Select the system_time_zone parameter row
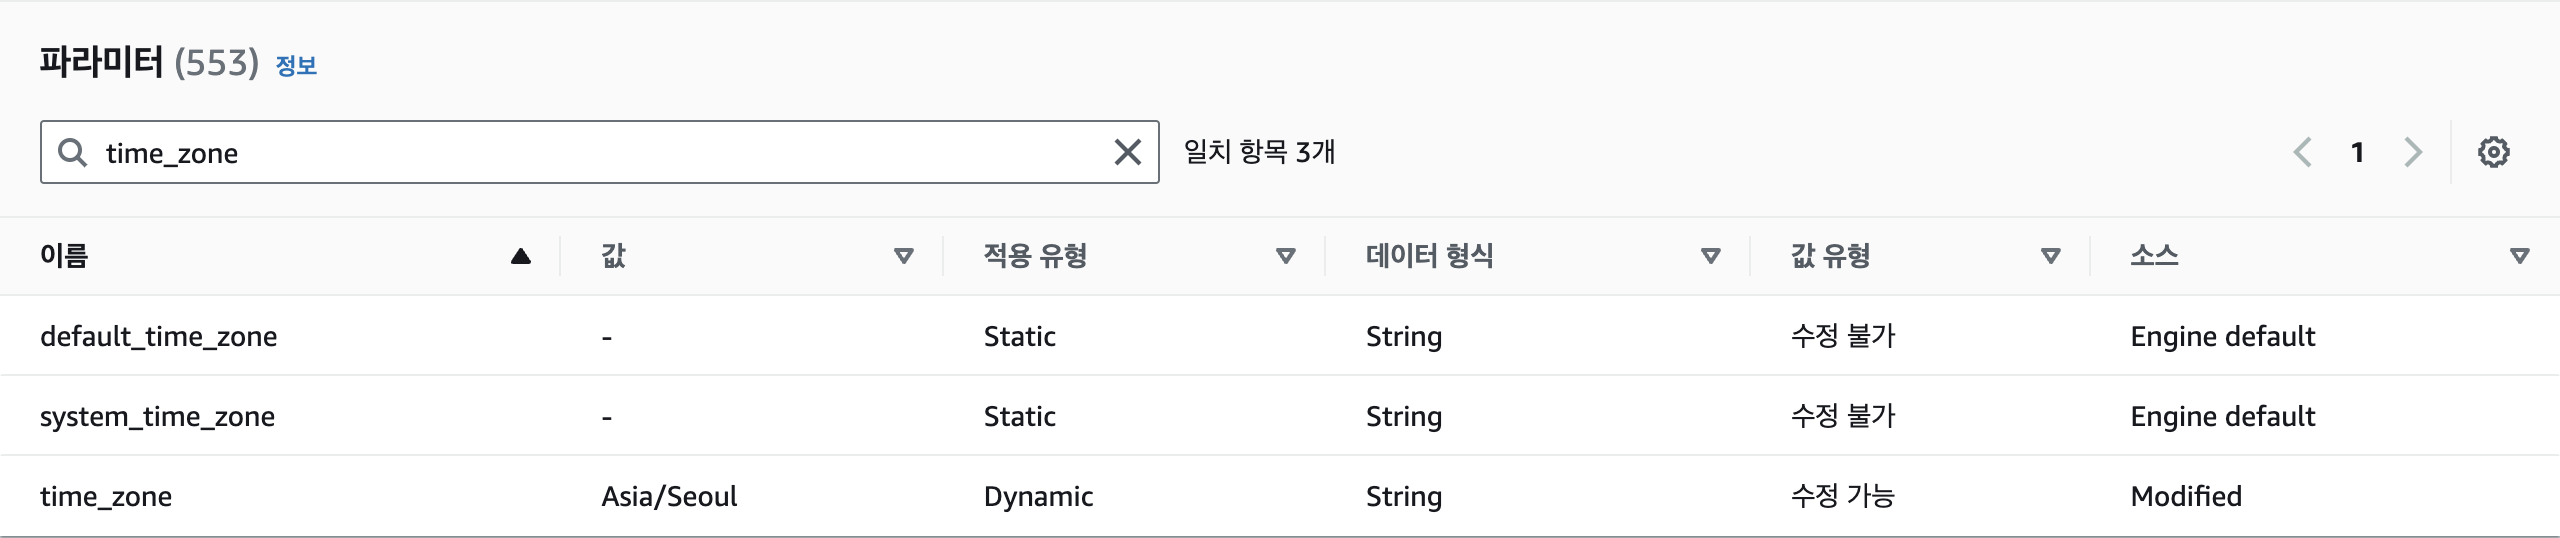Viewport: 2560px width, 538px height. click(x=157, y=416)
